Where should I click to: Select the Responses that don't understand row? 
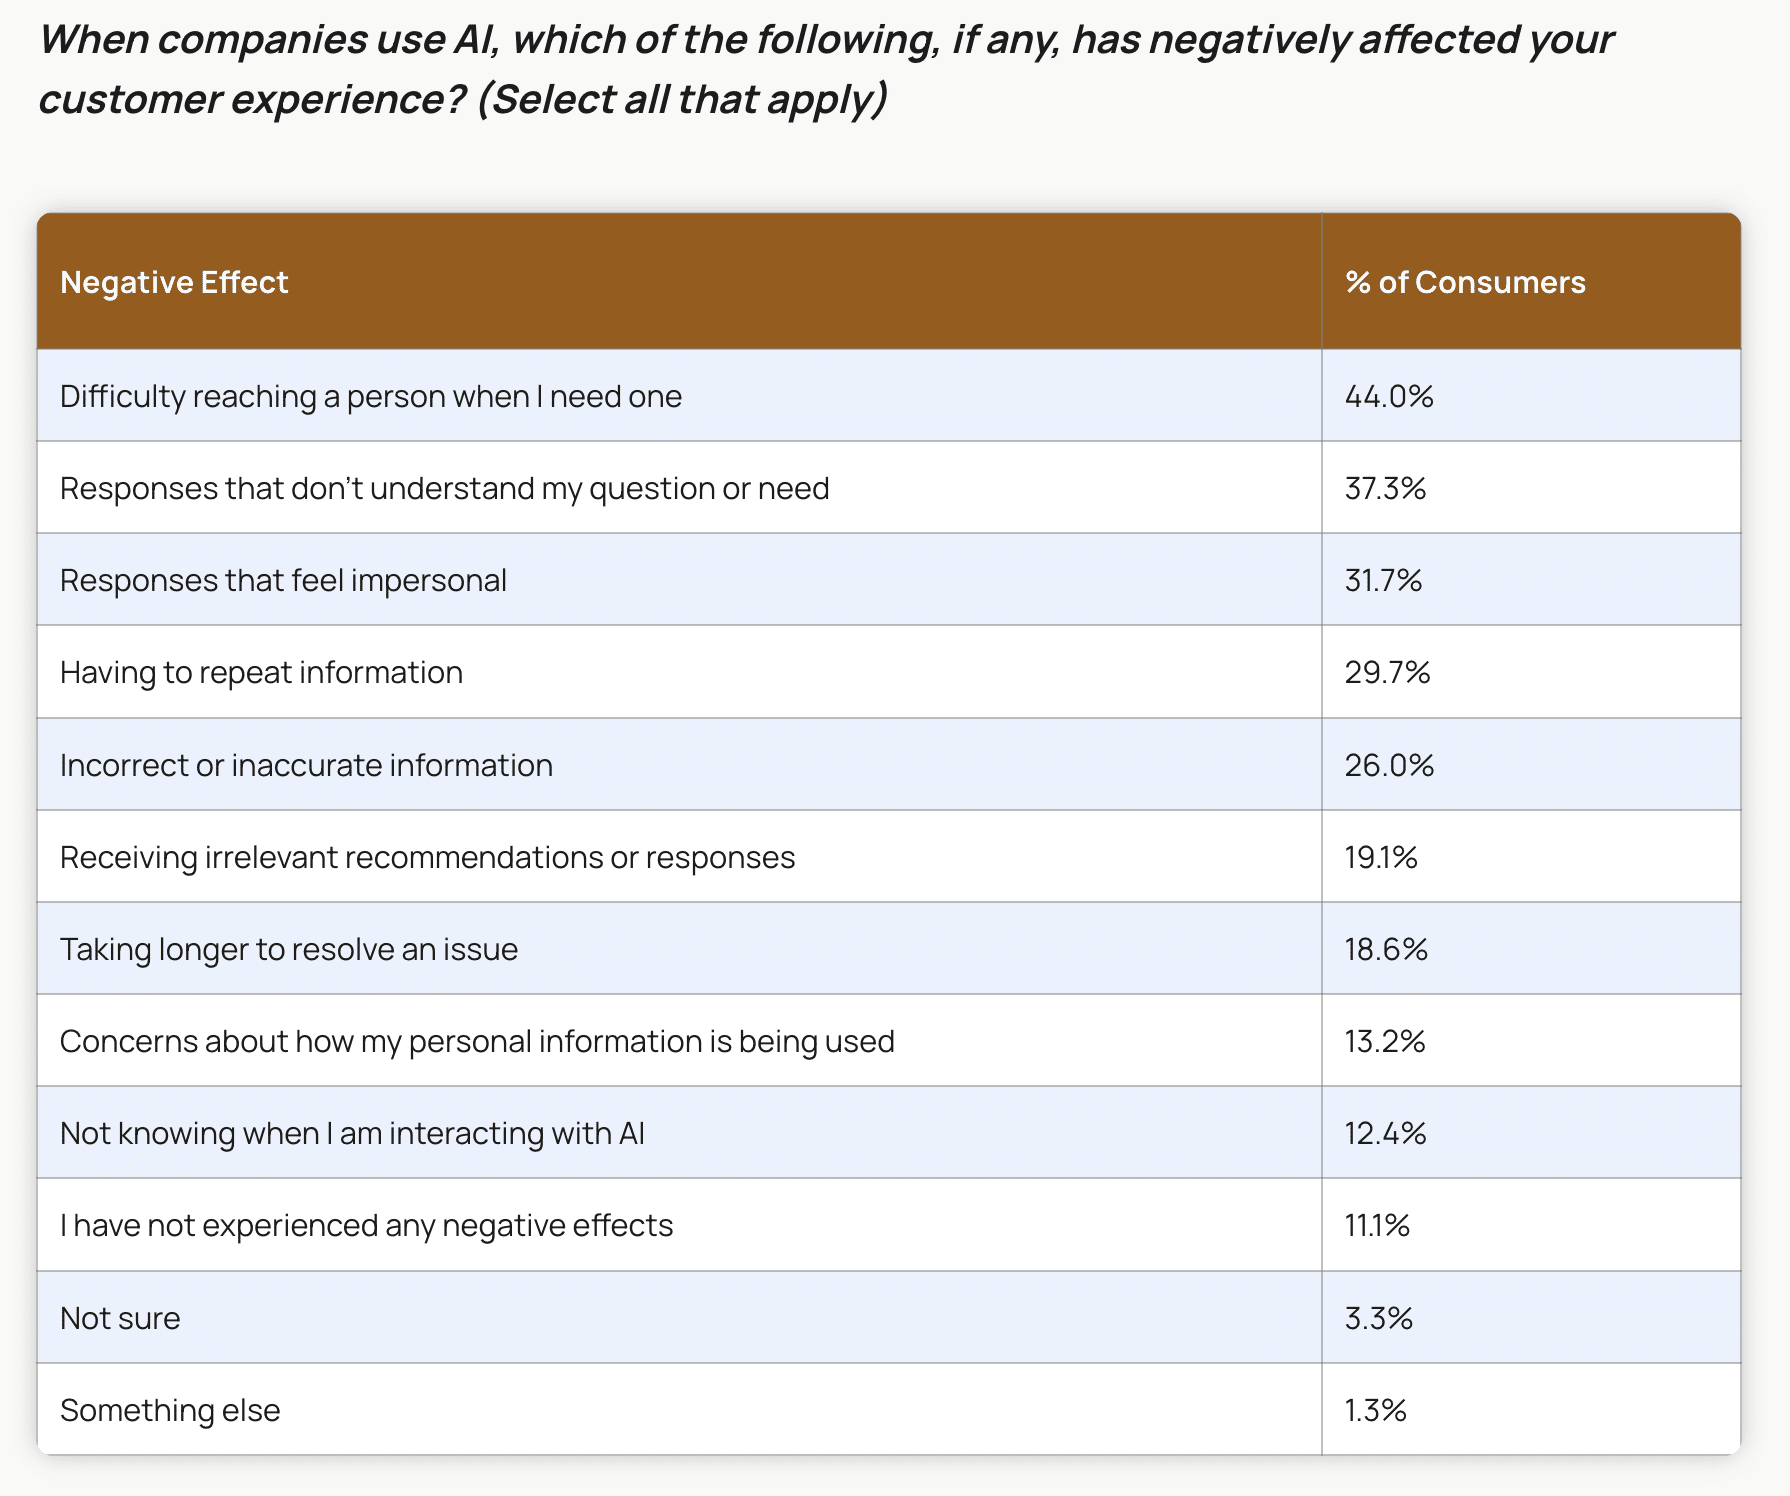point(889,488)
